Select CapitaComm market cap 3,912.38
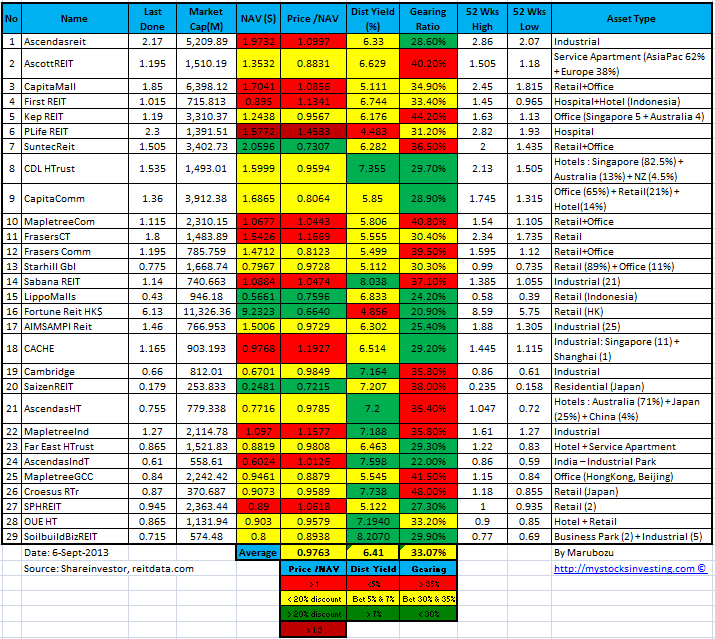The width and height of the screenshot is (715, 639). (x=206, y=199)
